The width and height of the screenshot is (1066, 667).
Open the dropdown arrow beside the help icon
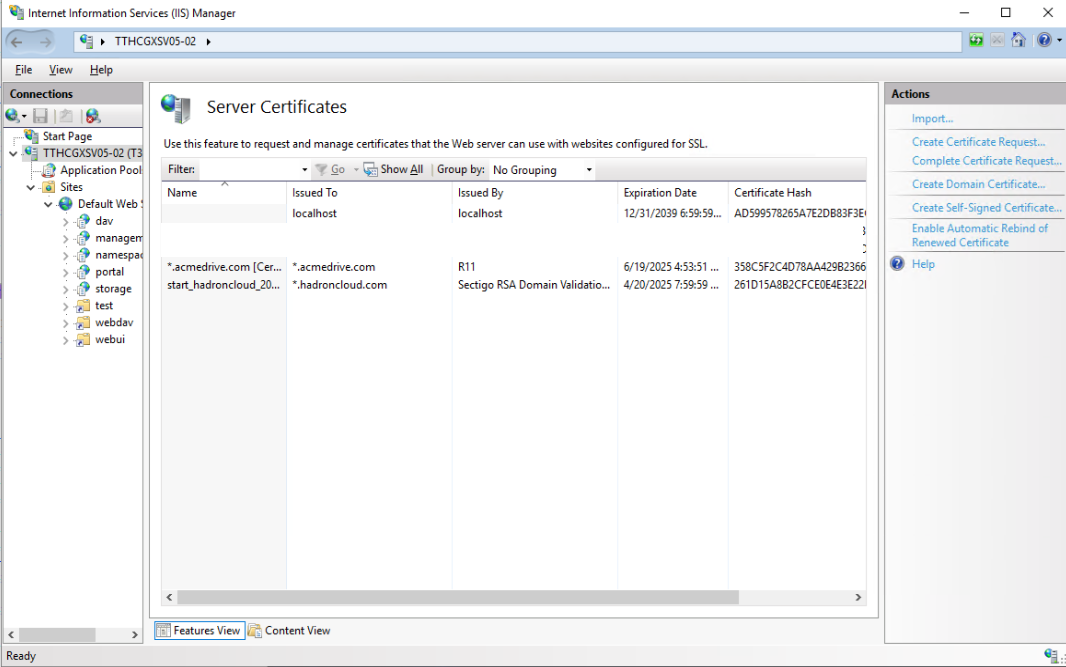coord(1059,40)
